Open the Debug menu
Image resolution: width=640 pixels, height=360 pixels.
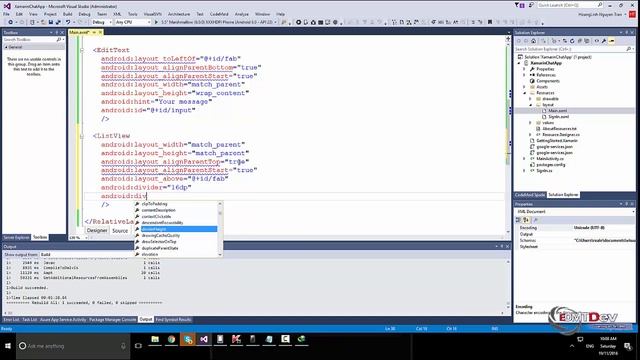click(x=84, y=14)
